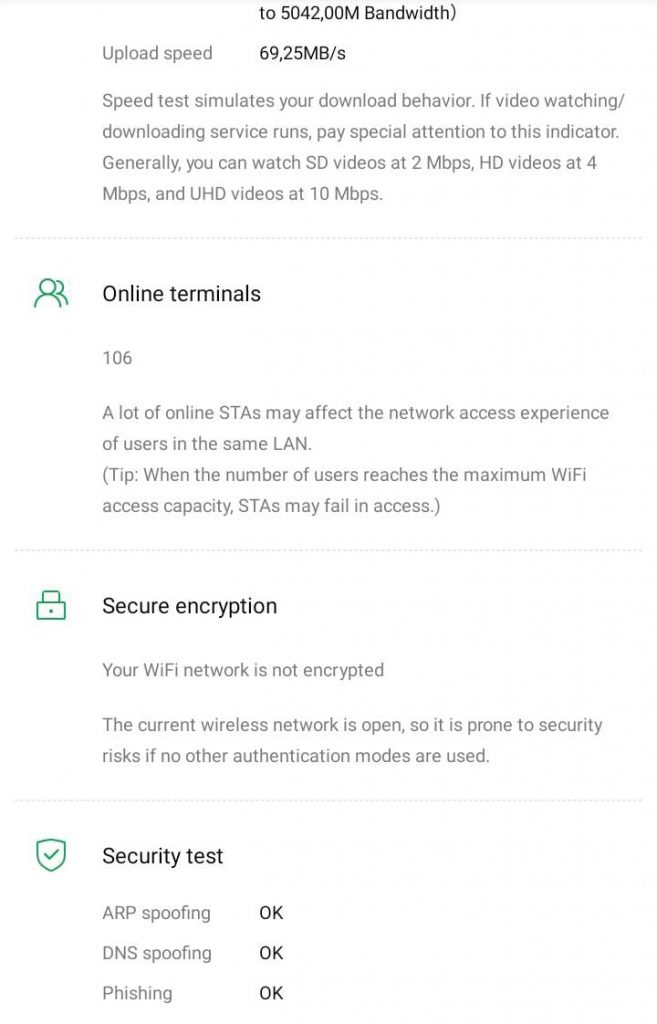Click the Phishing row label
The height and width of the screenshot is (1024, 657).
pyautogui.click(x=137, y=993)
